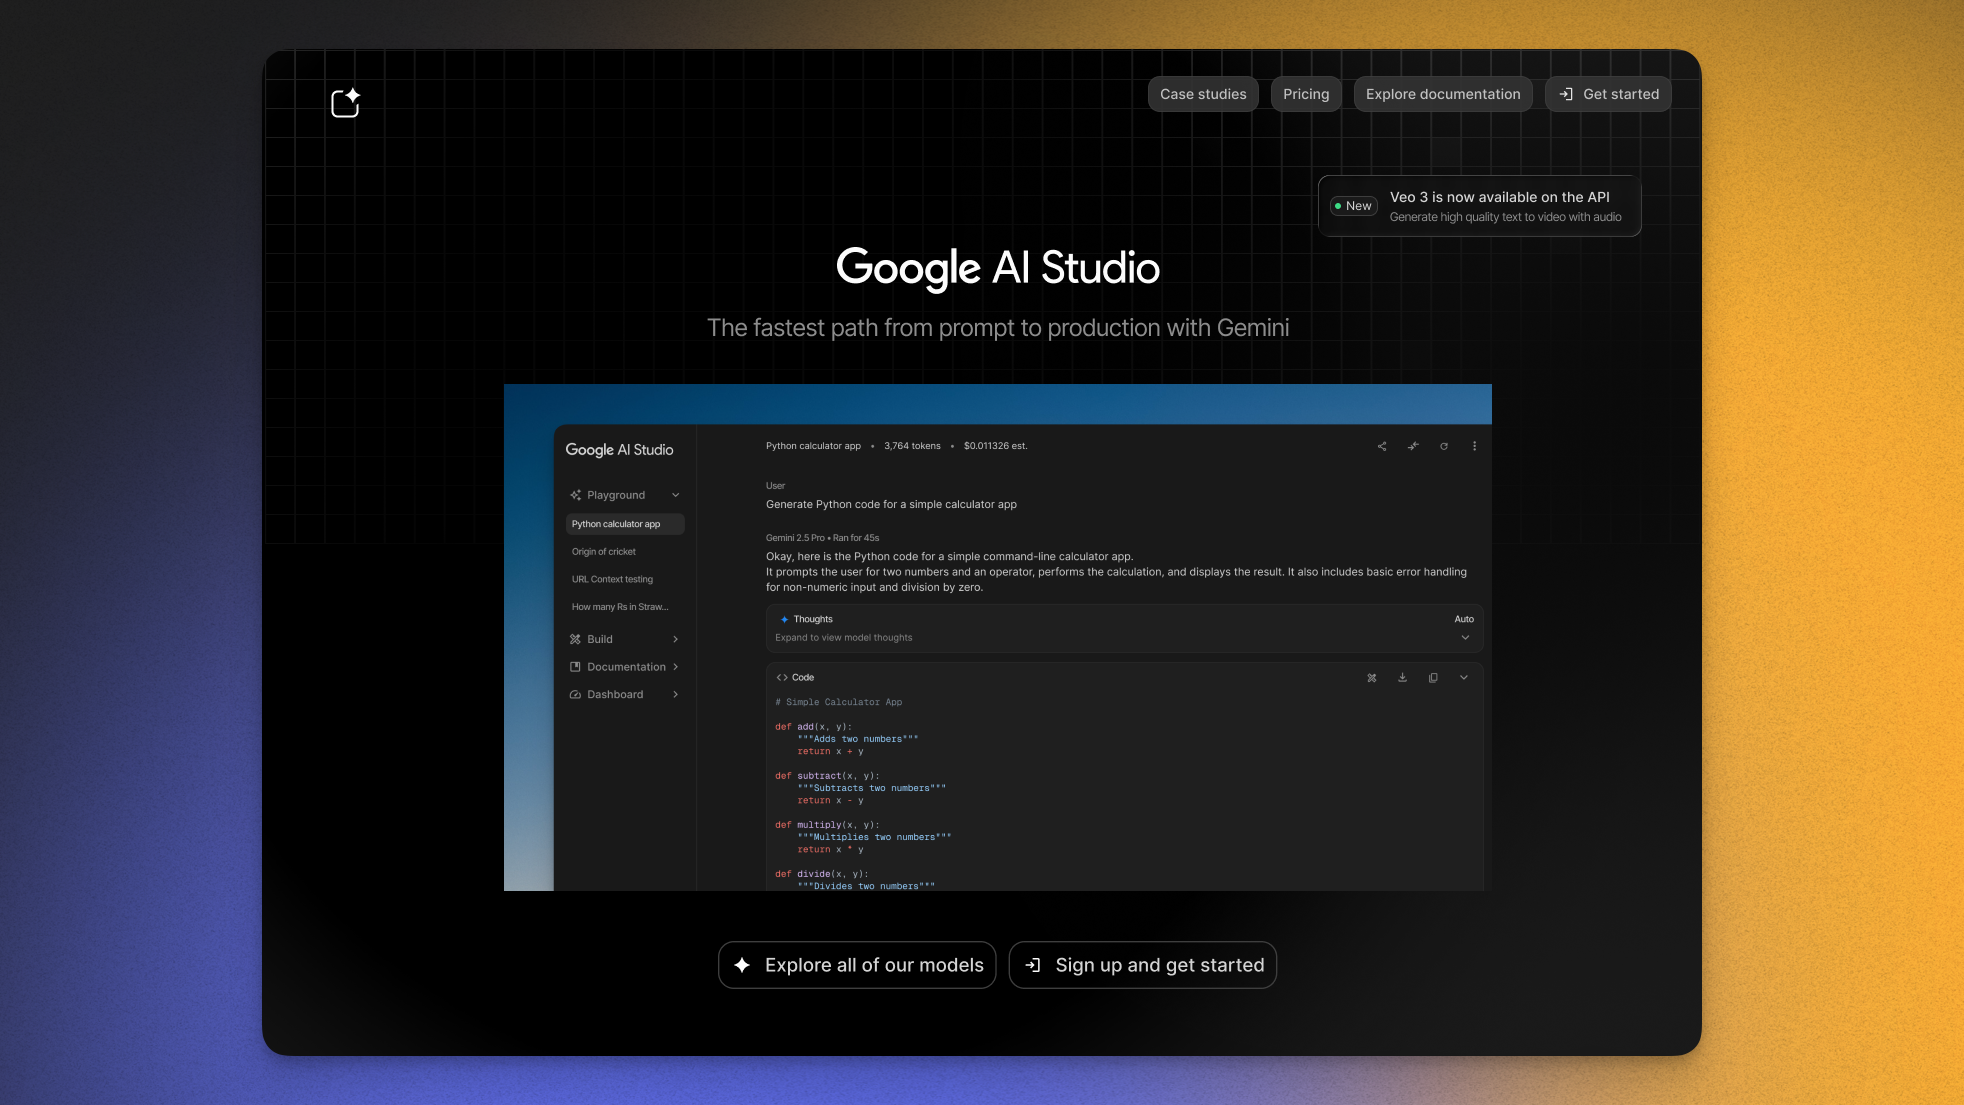1964x1105 pixels.
Task: Open the Veo 3 announcement banner
Action: tap(1479, 206)
